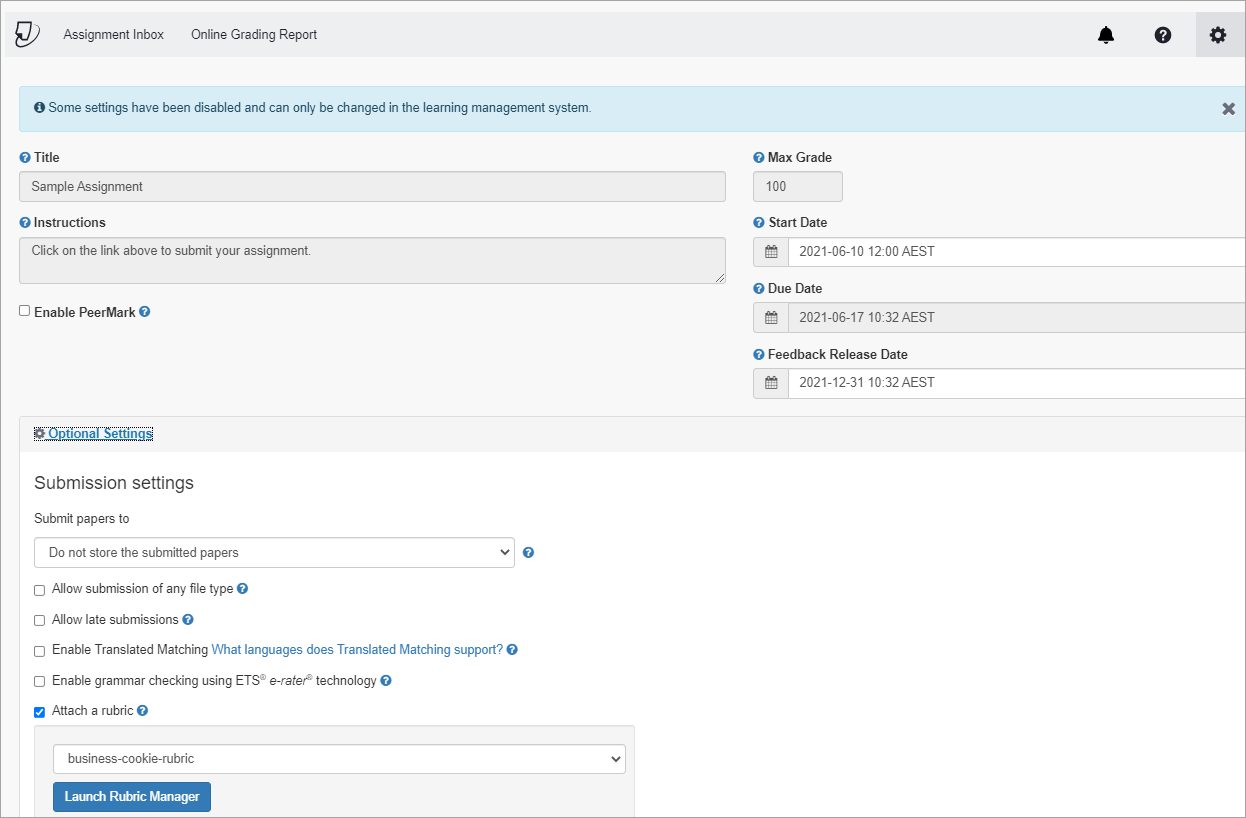Click the Max Grade field
Screen dimensions: 1246x818
(798, 187)
